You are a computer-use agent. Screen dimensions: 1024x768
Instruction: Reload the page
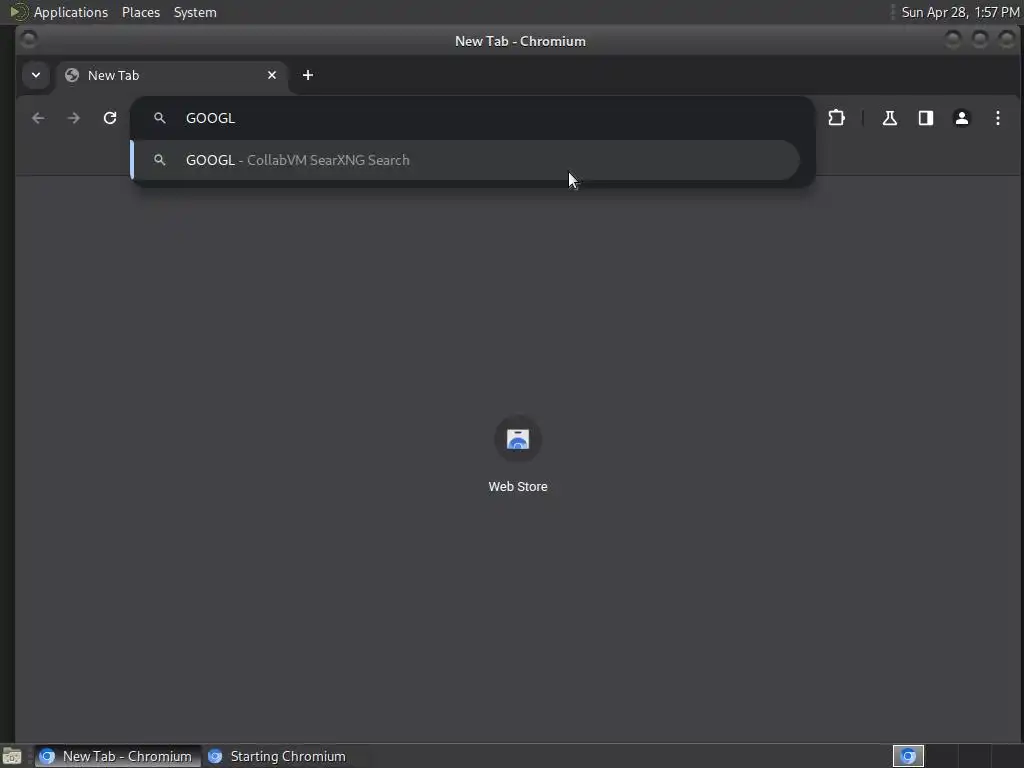(x=110, y=118)
